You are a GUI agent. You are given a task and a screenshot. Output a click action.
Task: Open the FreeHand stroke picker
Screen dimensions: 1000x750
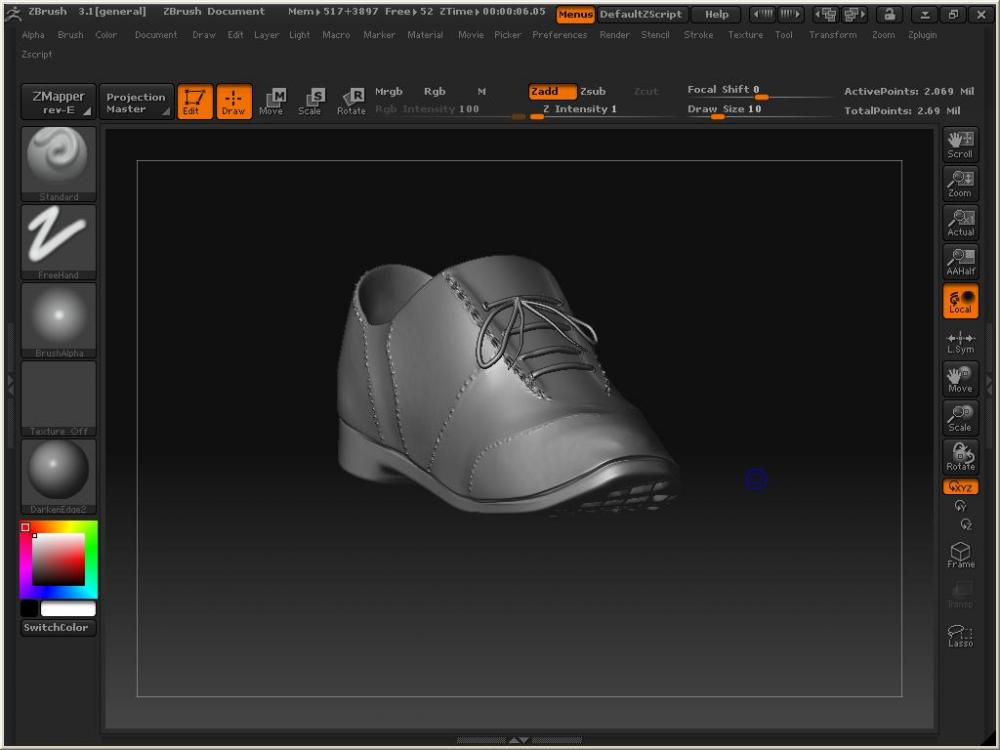point(59,241)
